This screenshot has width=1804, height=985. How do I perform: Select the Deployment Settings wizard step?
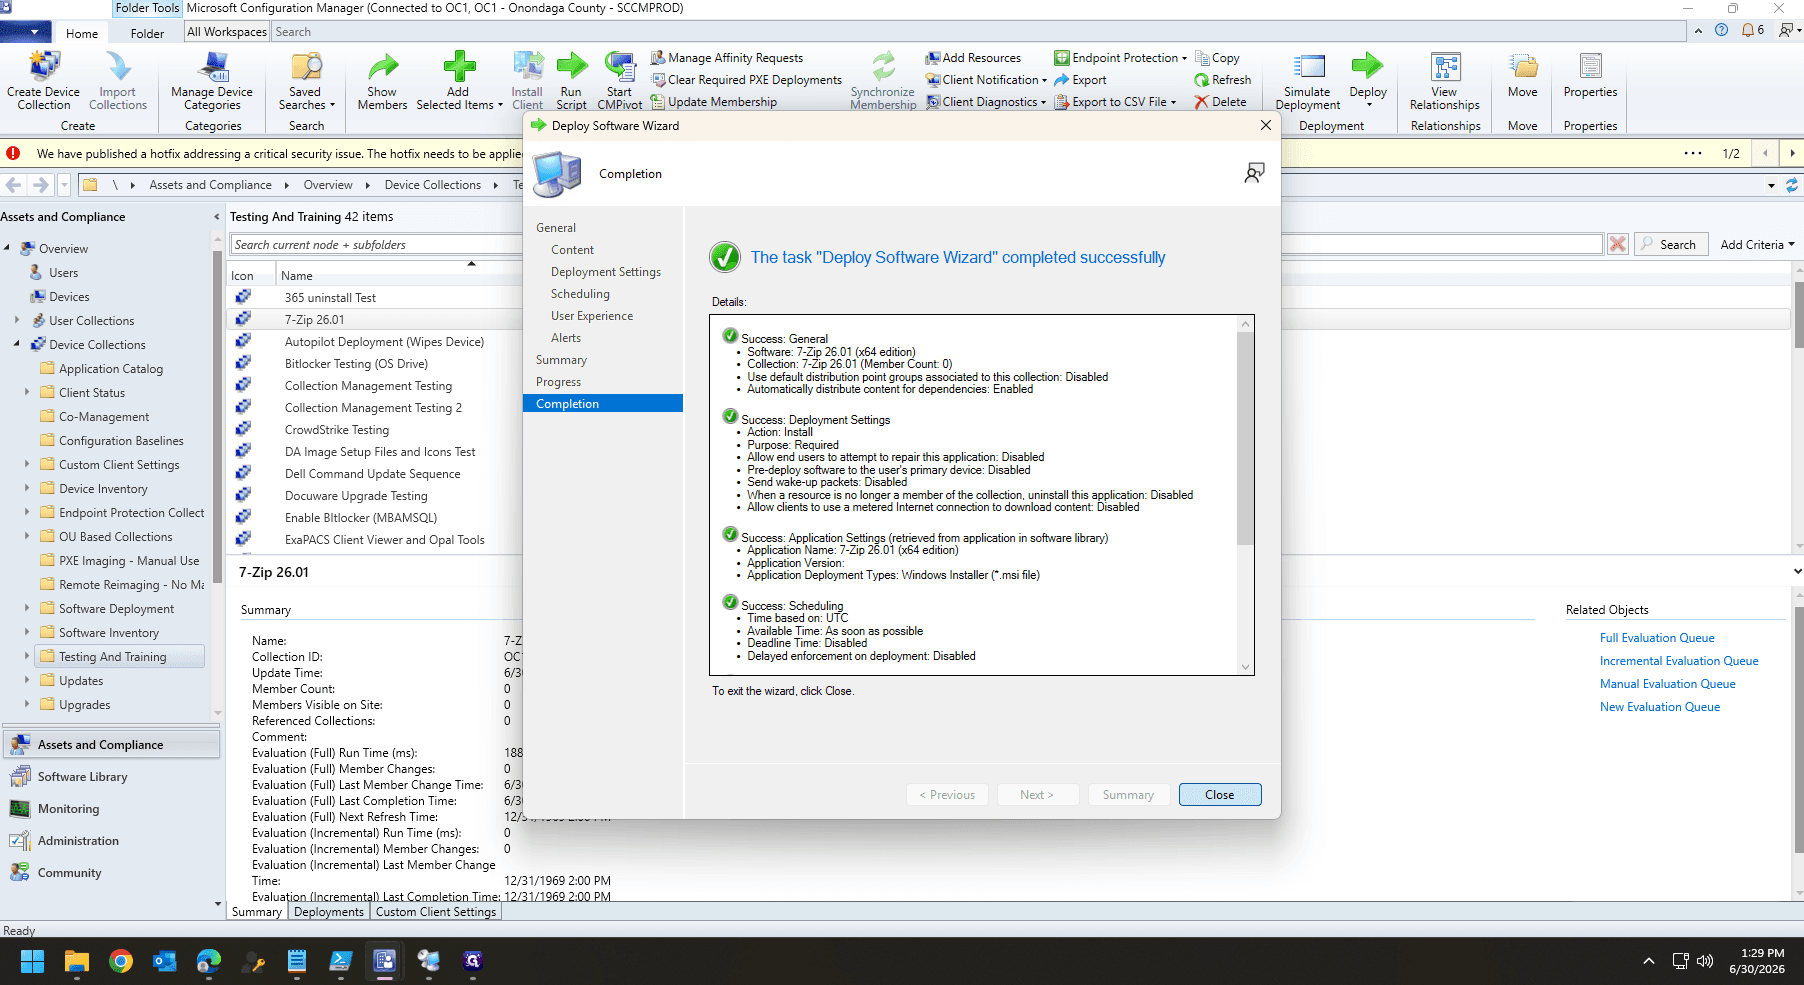[x=606, y=272]
